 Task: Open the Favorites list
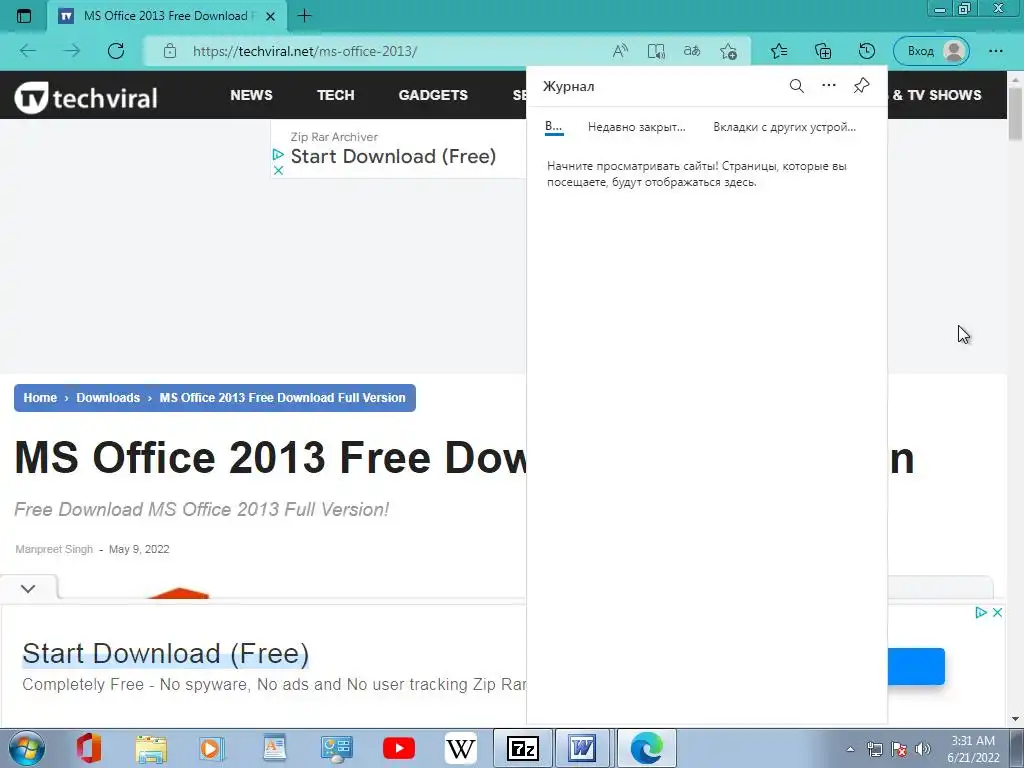pyautogui.click(x=778, y=51)
